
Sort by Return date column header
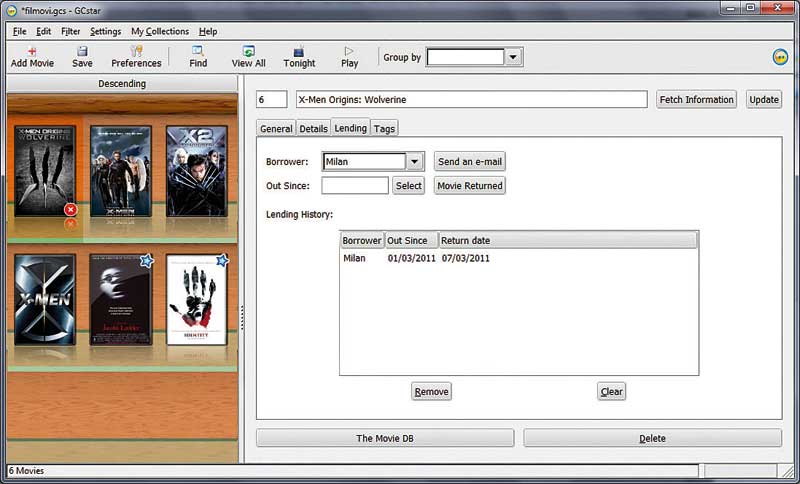tap(568, 240)
